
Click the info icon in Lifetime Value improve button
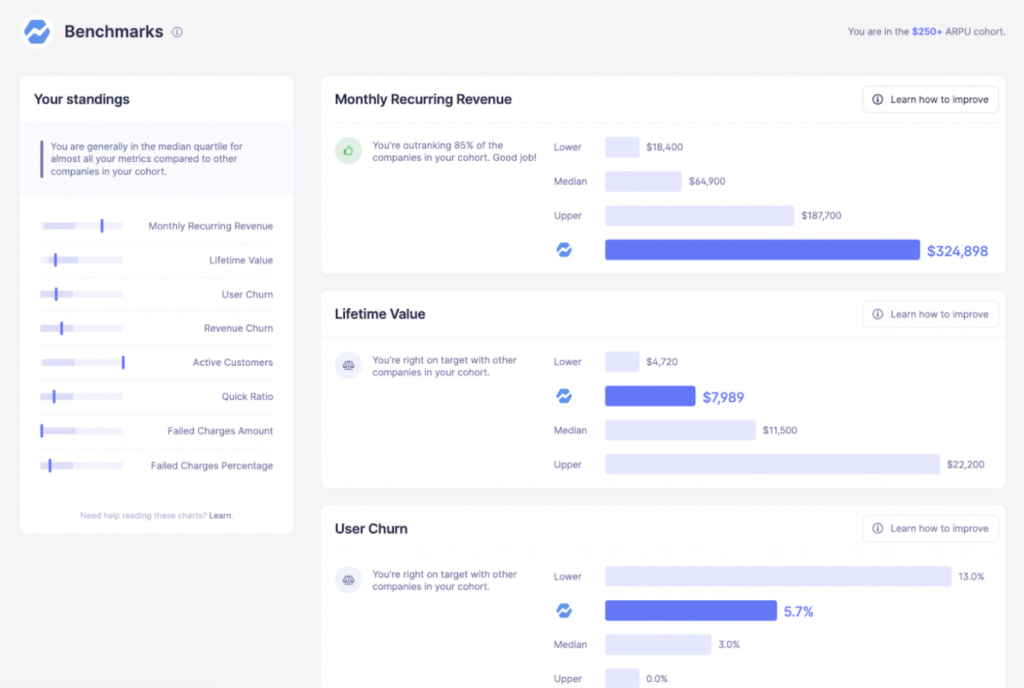click(x=876, y=313)
